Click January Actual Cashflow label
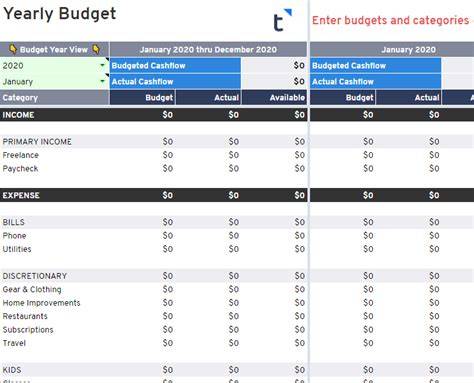The height and width of the screenshot is (383, 474). pos(343,81)
